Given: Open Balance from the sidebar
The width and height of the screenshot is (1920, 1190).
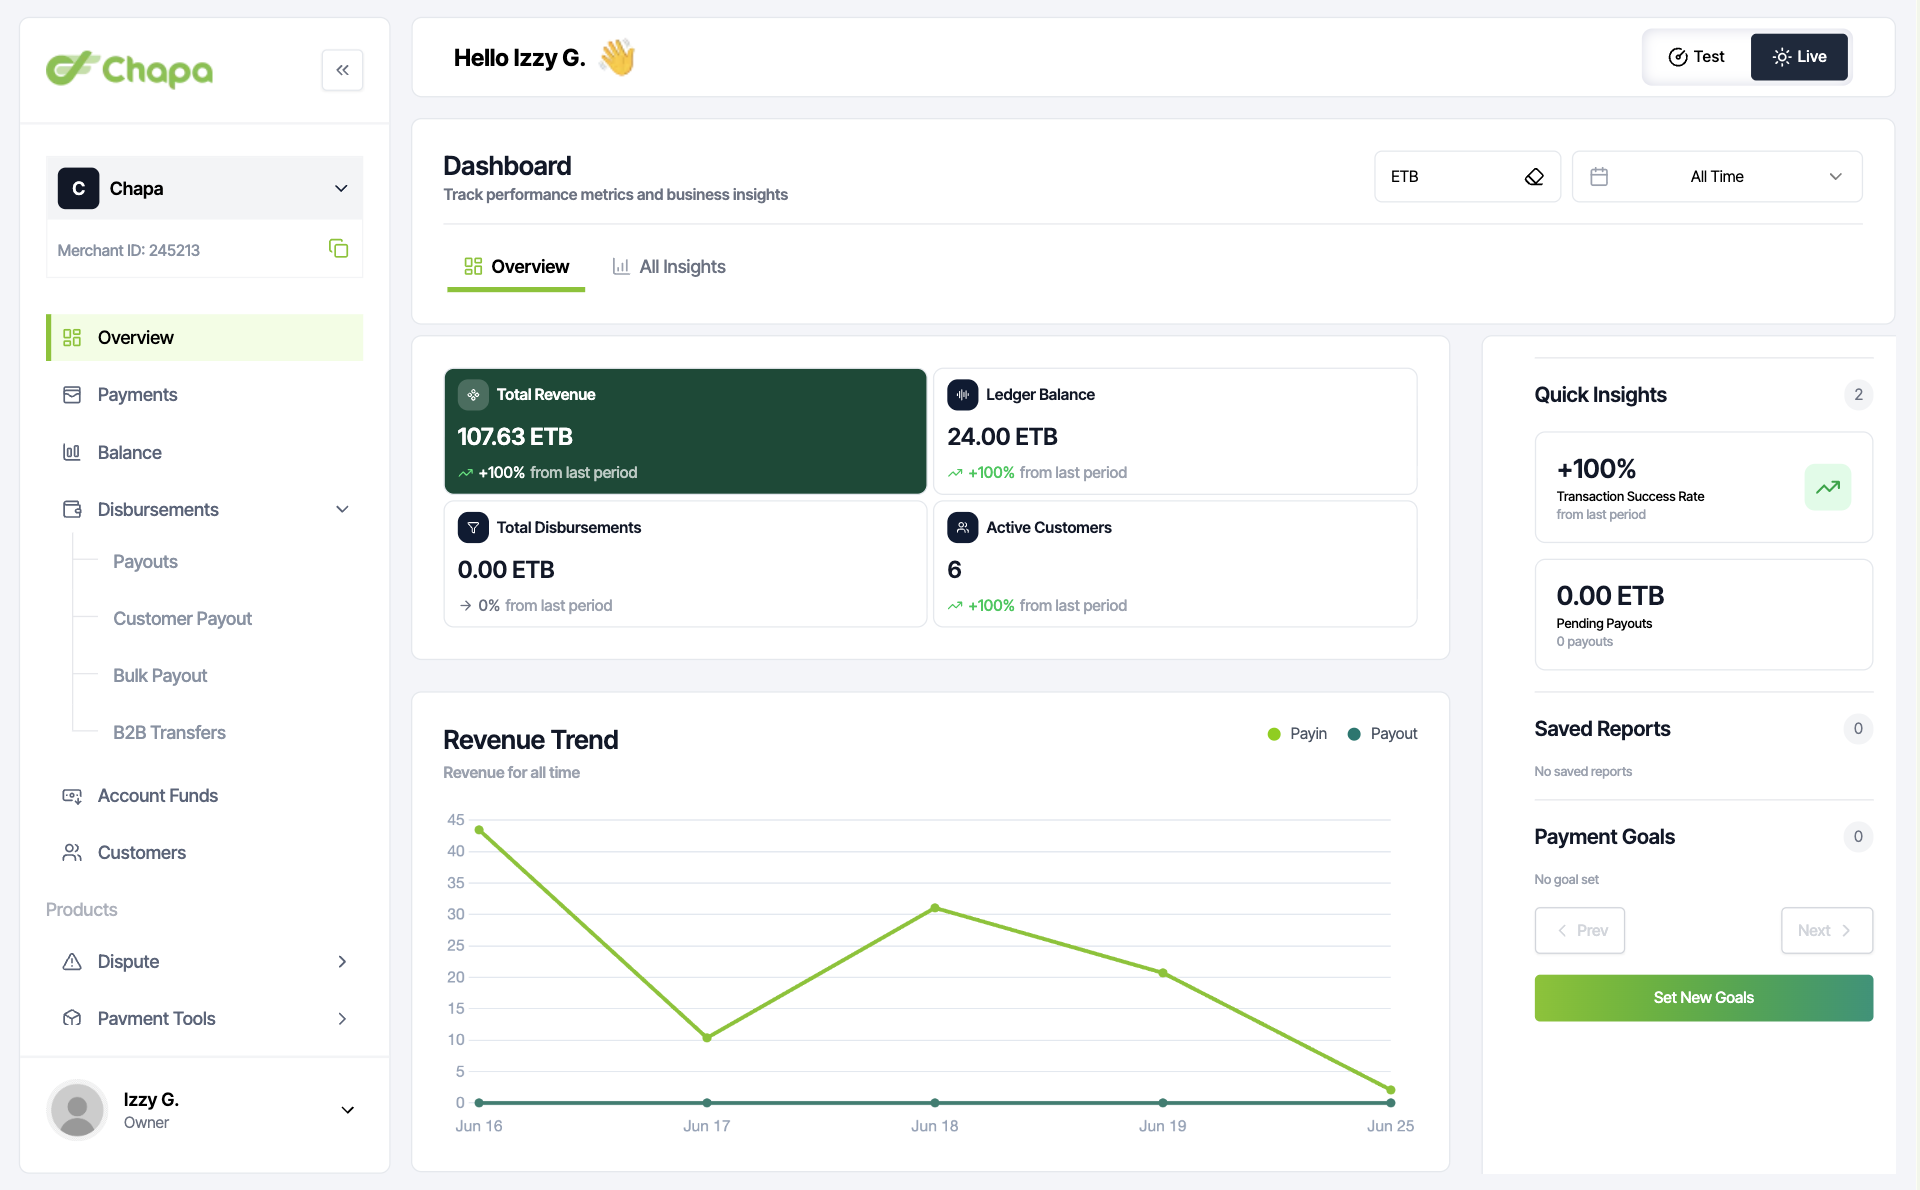Looking at the screenshot, I should [204, 453].
